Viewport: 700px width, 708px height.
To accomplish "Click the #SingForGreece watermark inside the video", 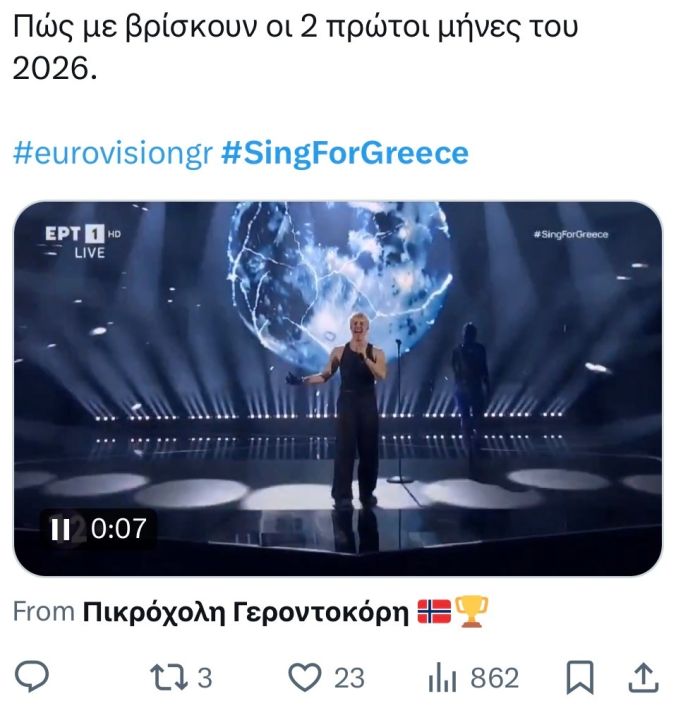I will coord(572,234).
